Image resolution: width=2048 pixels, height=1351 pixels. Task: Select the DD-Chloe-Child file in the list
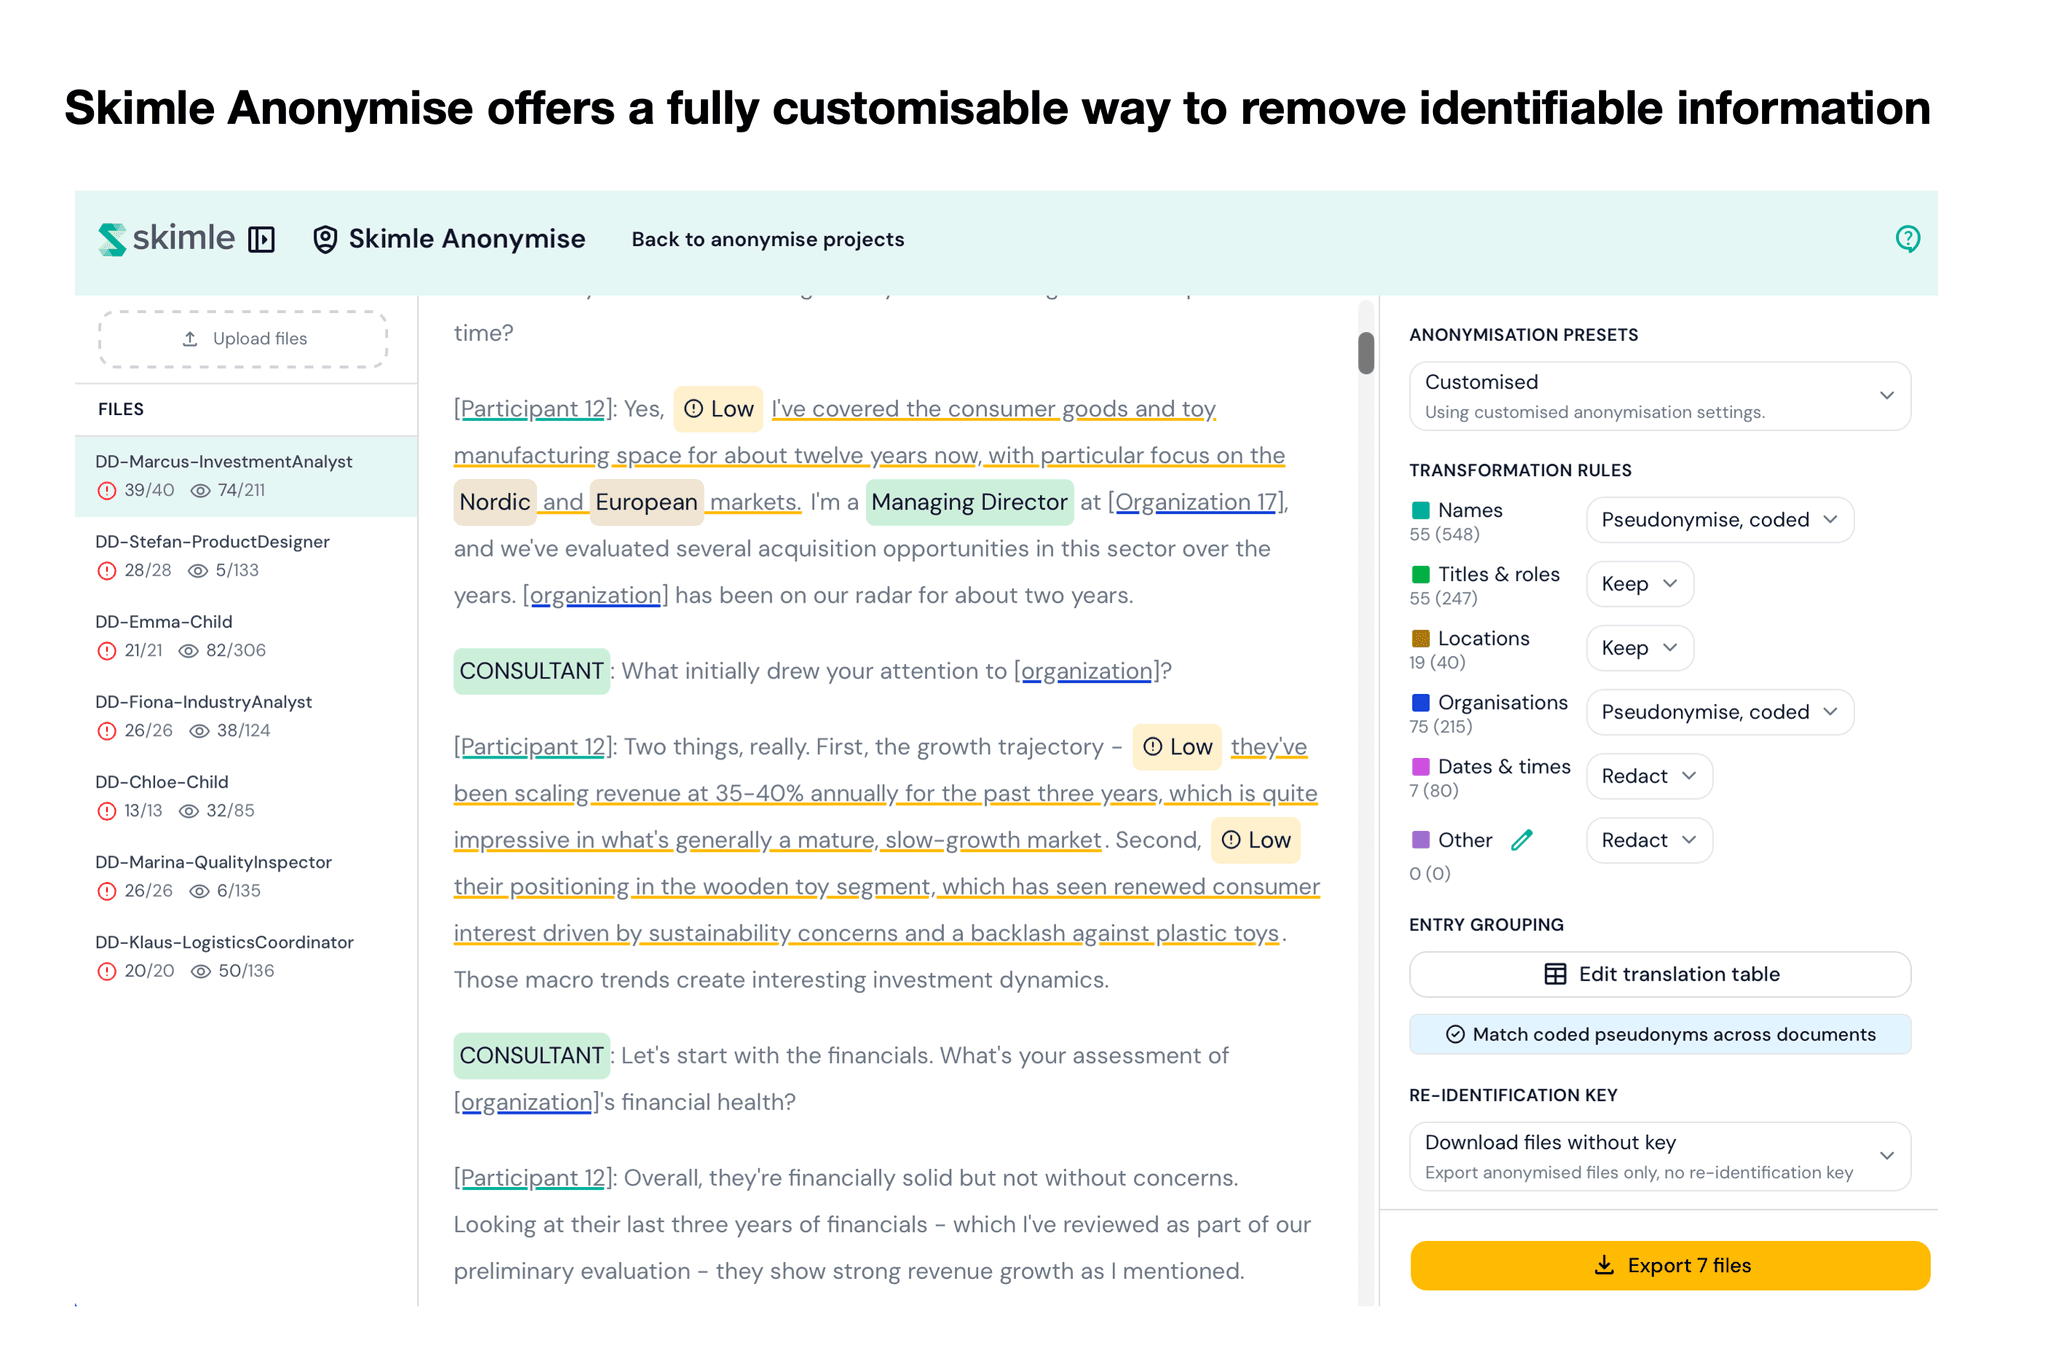click(x=162, y=781)
